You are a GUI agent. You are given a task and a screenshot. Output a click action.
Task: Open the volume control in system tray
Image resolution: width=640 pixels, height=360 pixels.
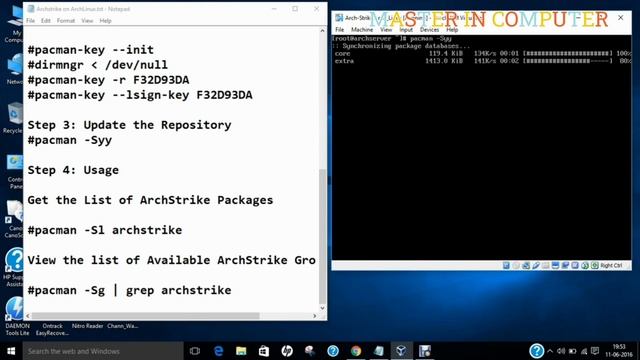point(561,351)
